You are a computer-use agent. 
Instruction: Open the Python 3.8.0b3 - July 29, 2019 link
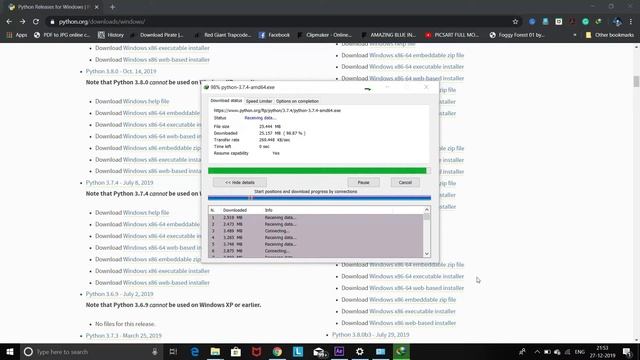[x=370, y=335]
